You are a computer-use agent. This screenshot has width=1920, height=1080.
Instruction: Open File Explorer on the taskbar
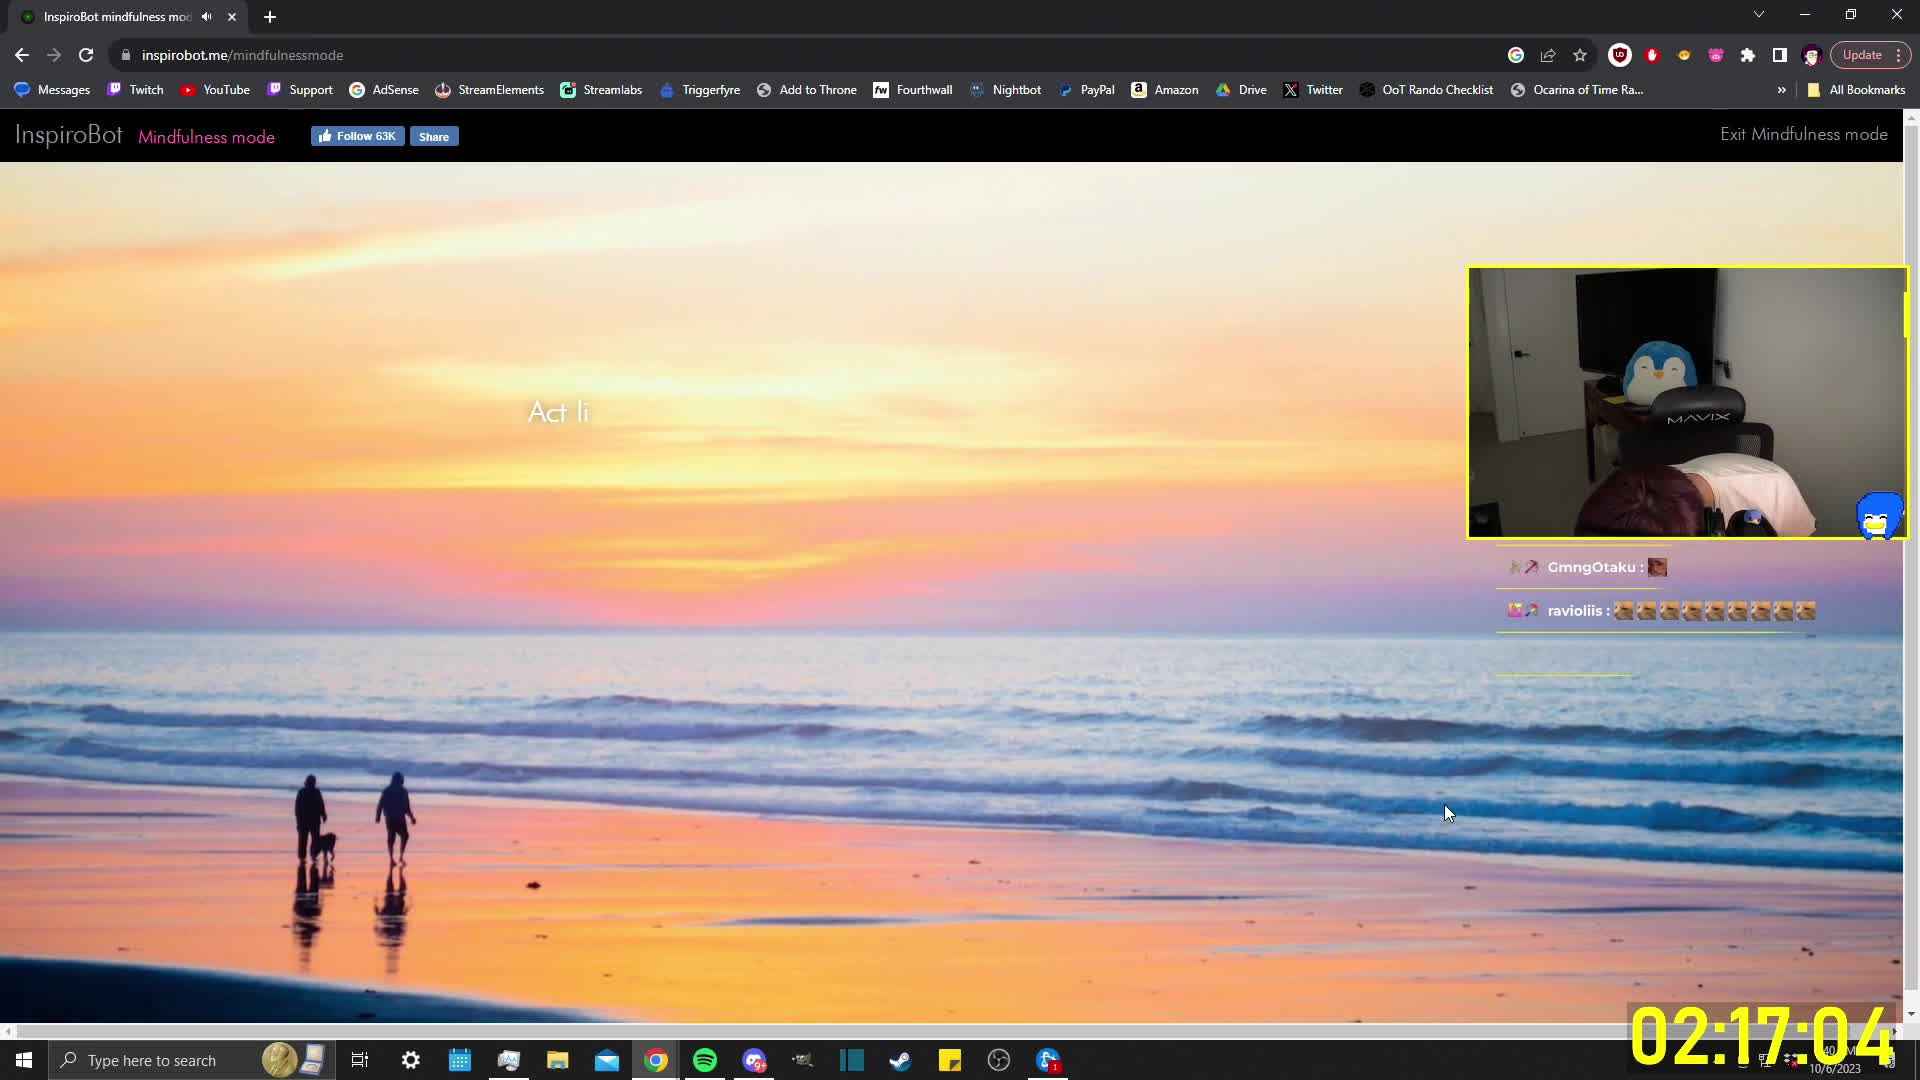coord(557,1060)
